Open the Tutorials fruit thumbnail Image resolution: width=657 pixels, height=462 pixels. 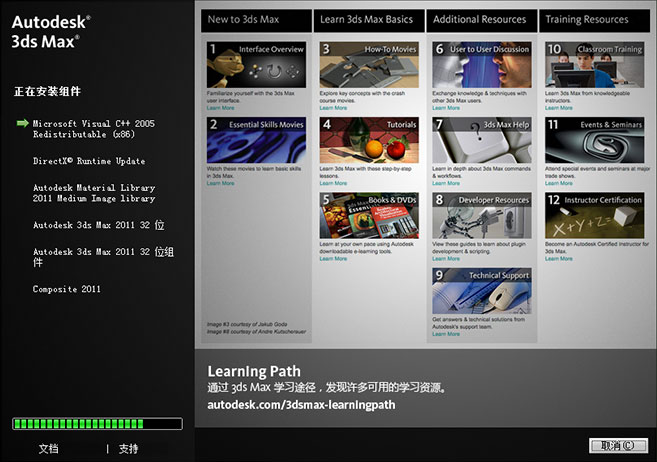[369, 140]
